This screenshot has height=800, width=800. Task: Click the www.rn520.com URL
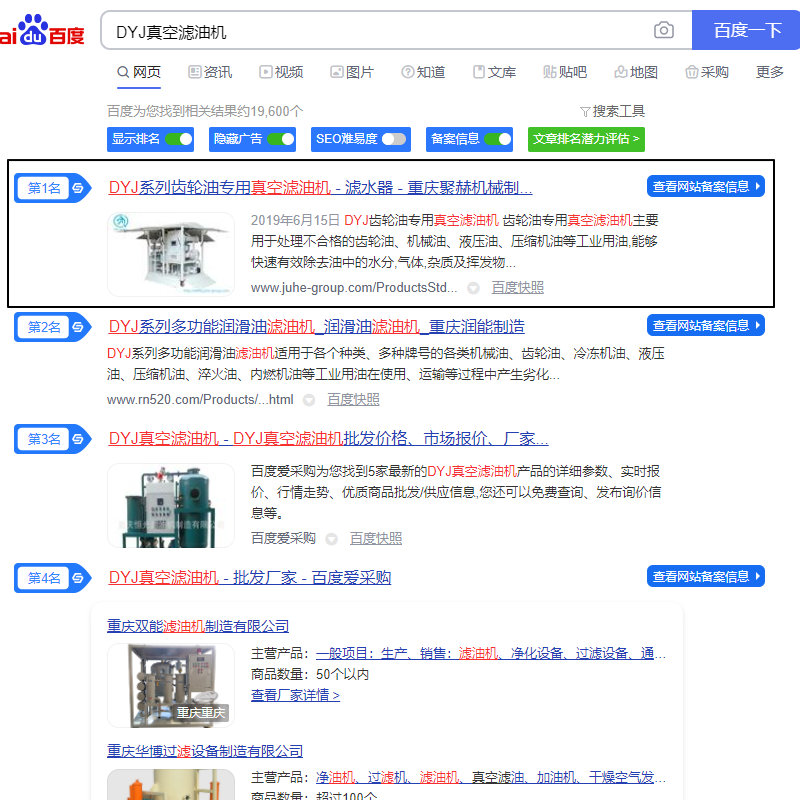coord(200,399)
